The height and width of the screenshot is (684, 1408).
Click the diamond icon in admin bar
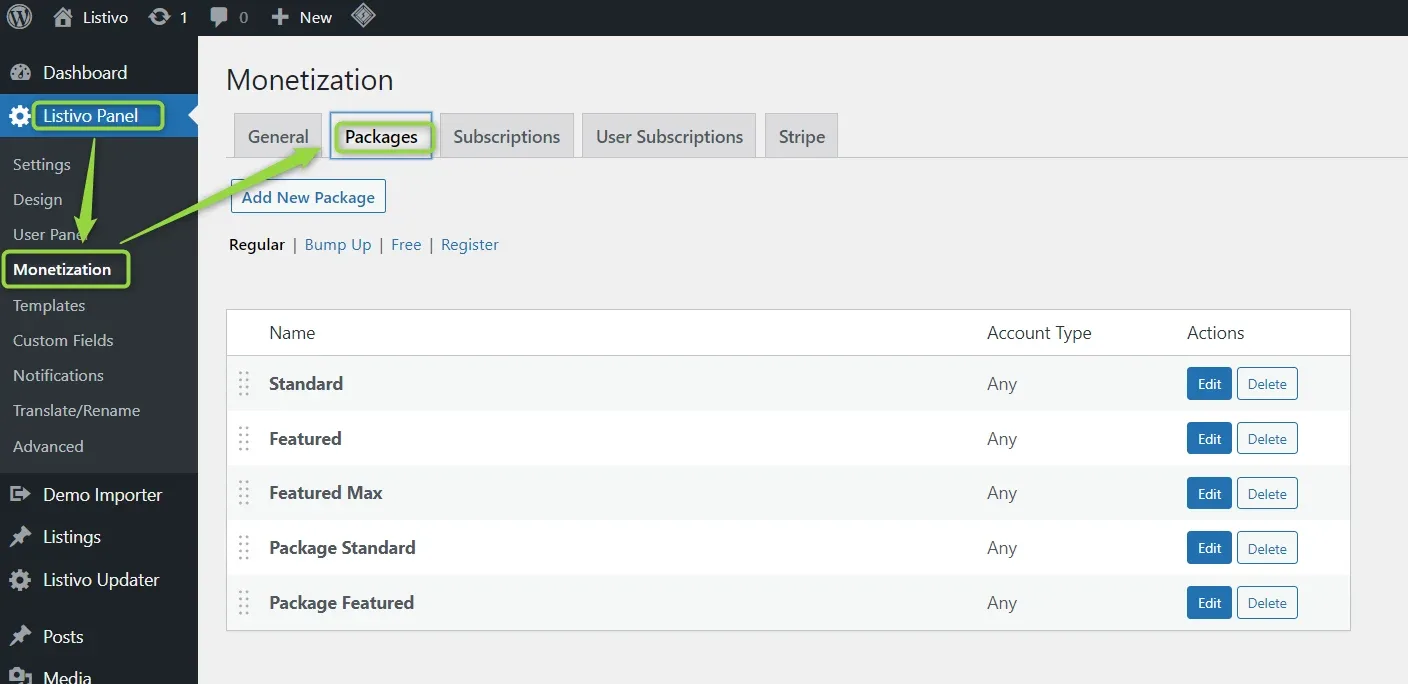pos(363,16)
